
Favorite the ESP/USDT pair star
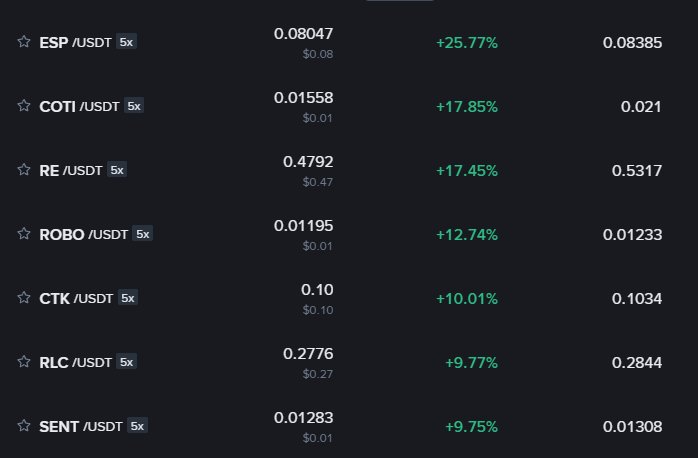(24, 42)
